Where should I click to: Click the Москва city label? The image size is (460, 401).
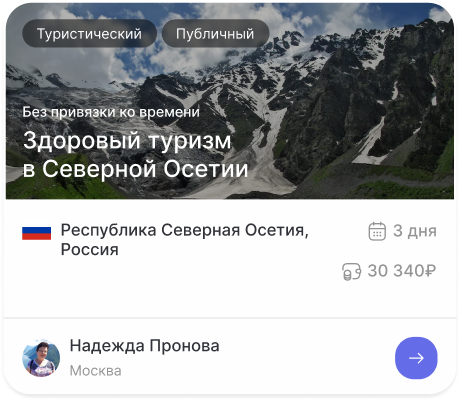[x=95, y=371]
